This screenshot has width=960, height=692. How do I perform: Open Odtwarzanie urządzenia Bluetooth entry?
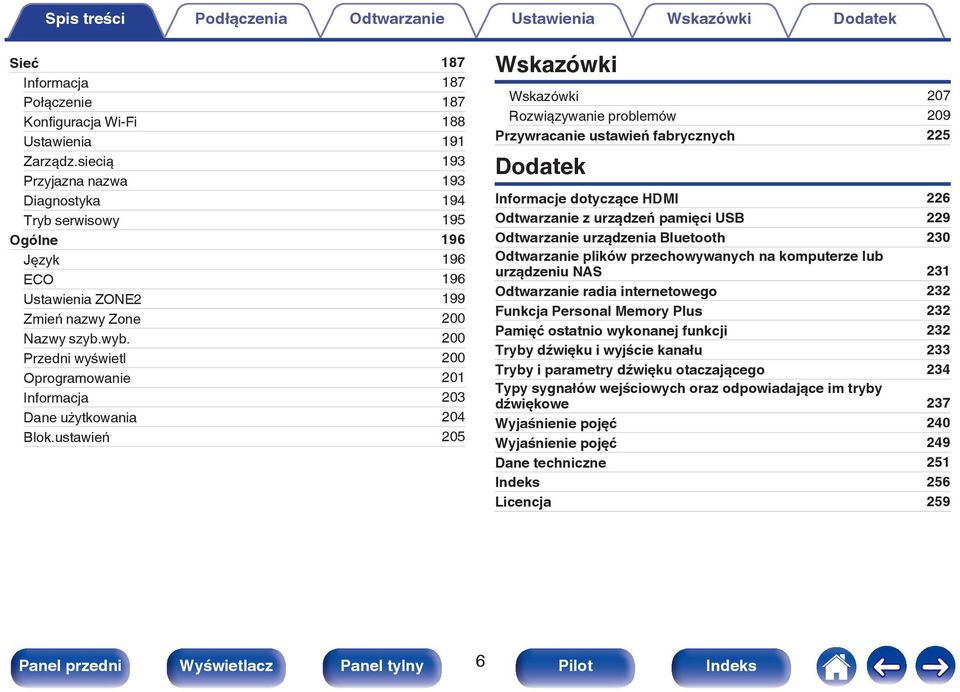tap(722, 238)
